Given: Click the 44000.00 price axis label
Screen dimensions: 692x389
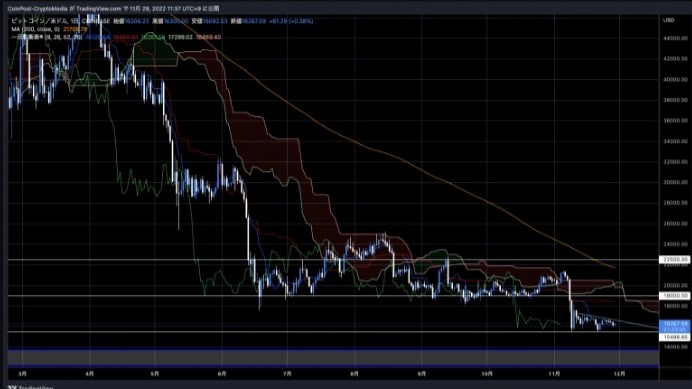Looking at the screenshot, I should 675,38.
